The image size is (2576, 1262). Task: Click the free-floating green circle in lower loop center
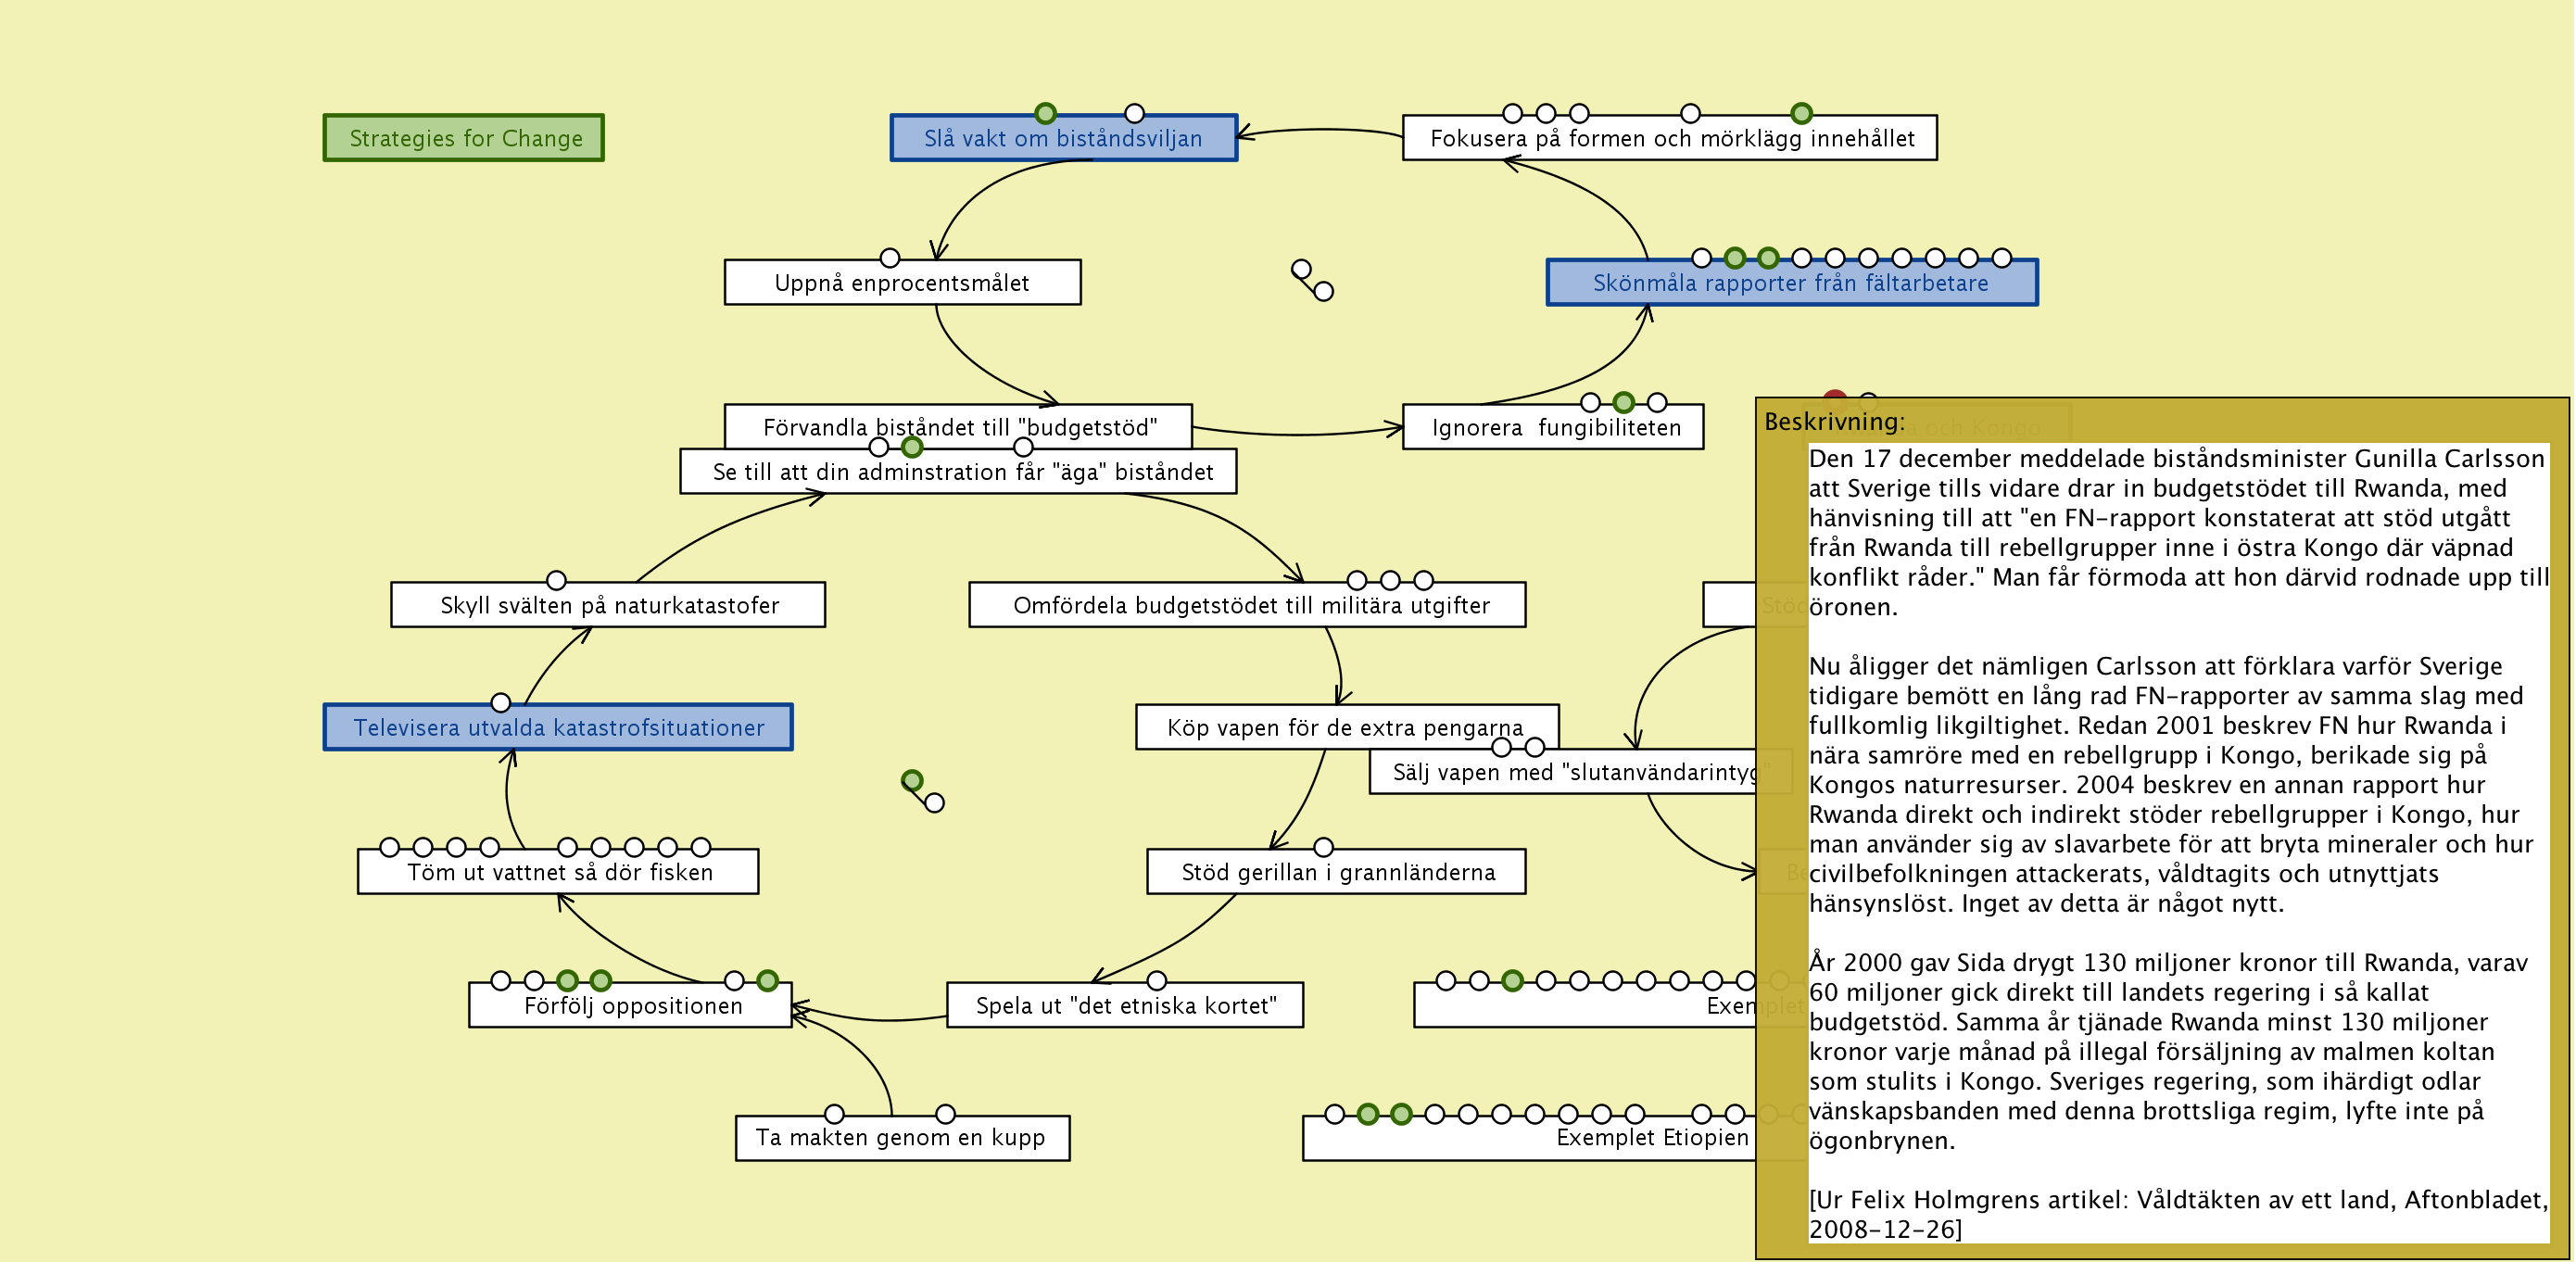tap(911, 780)
